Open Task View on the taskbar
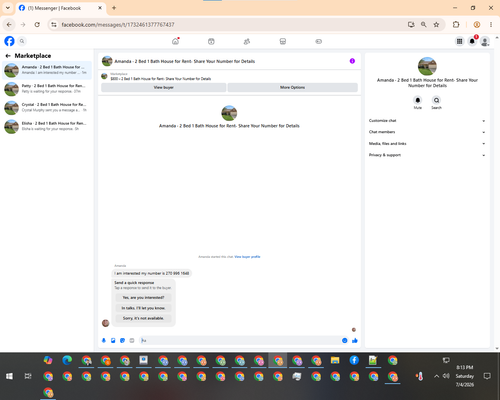 [x=28, y=376]
